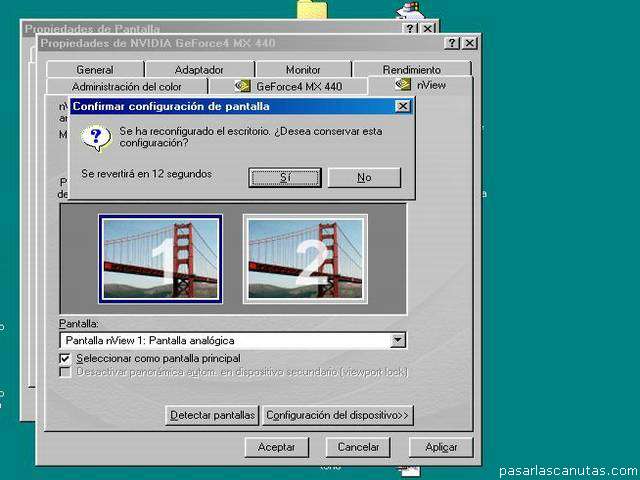640x480 pixels.
Task: Click help button in Propiedades de Pantalla title bar
Action: [x=411, y=29]
